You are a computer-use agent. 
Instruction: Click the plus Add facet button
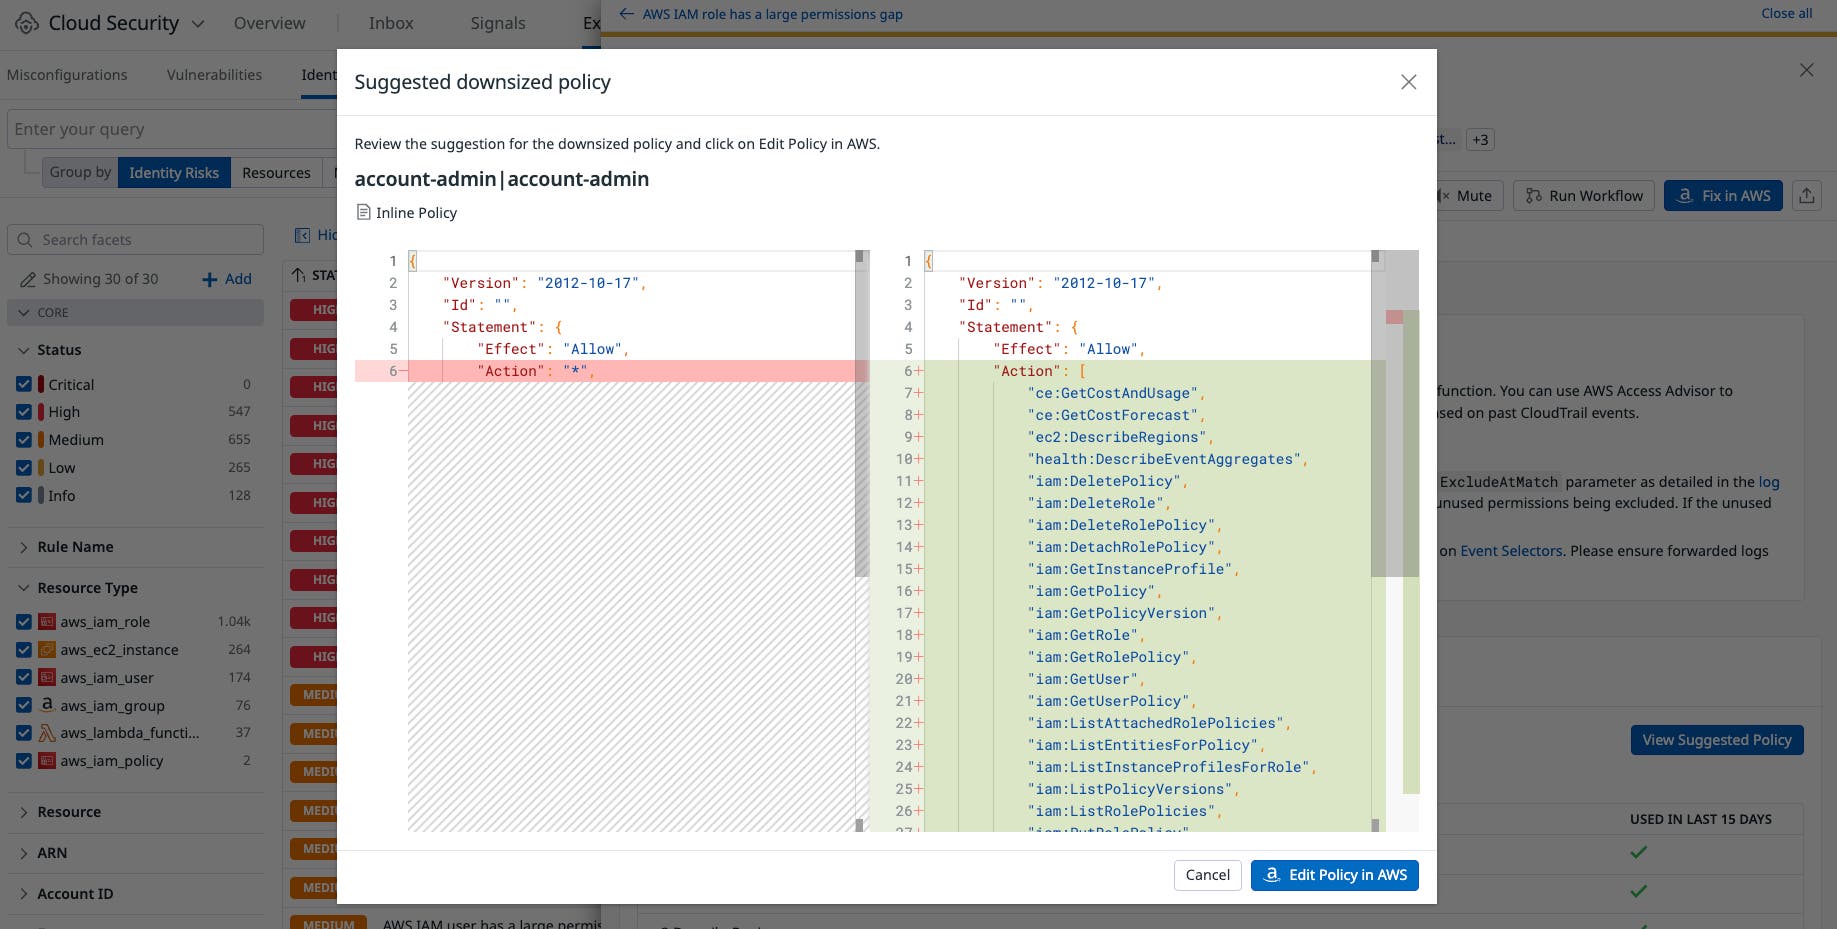coord(227,279)
